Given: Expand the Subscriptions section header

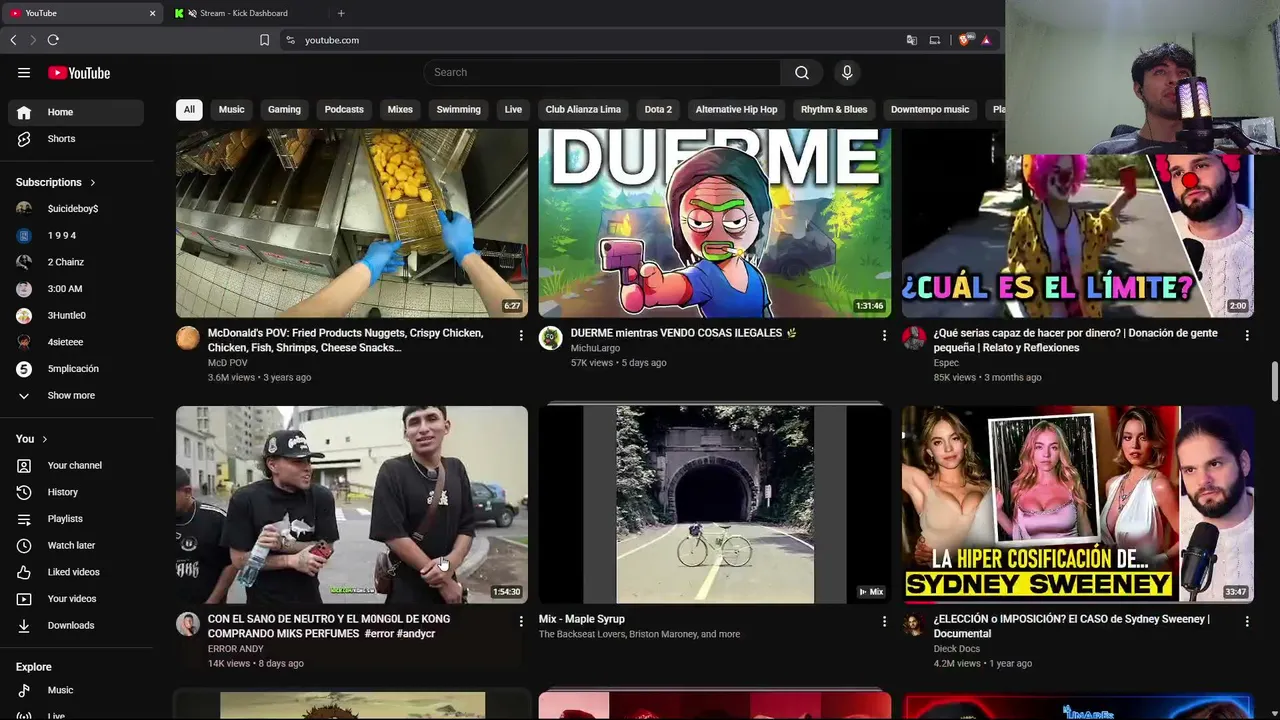Looking at the screenshot, I should point(56,183).
